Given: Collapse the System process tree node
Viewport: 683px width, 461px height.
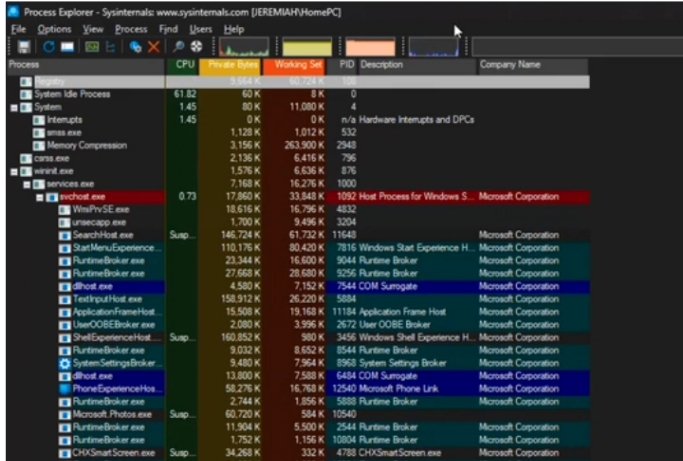Looking at the screenshot, I should pyautogui.click(x=14, y=107).
